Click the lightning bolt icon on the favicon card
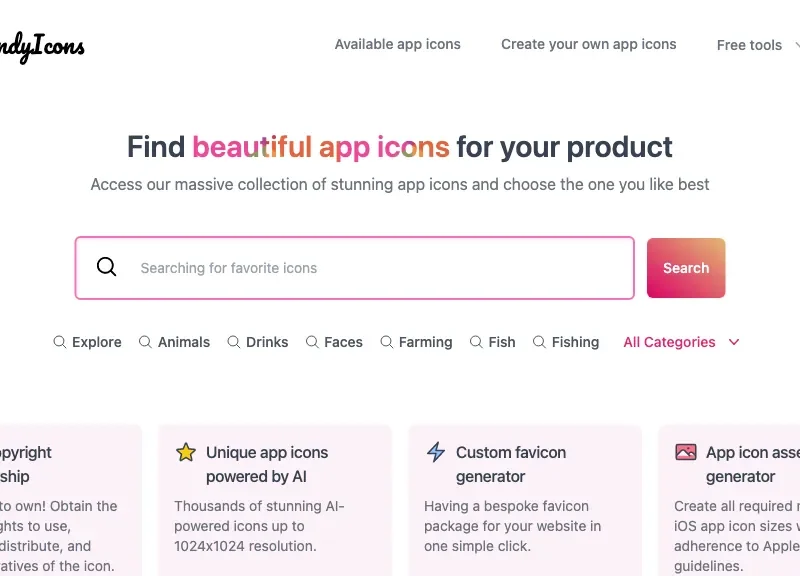This screenshot has height=576, width=800. [434, 452]
